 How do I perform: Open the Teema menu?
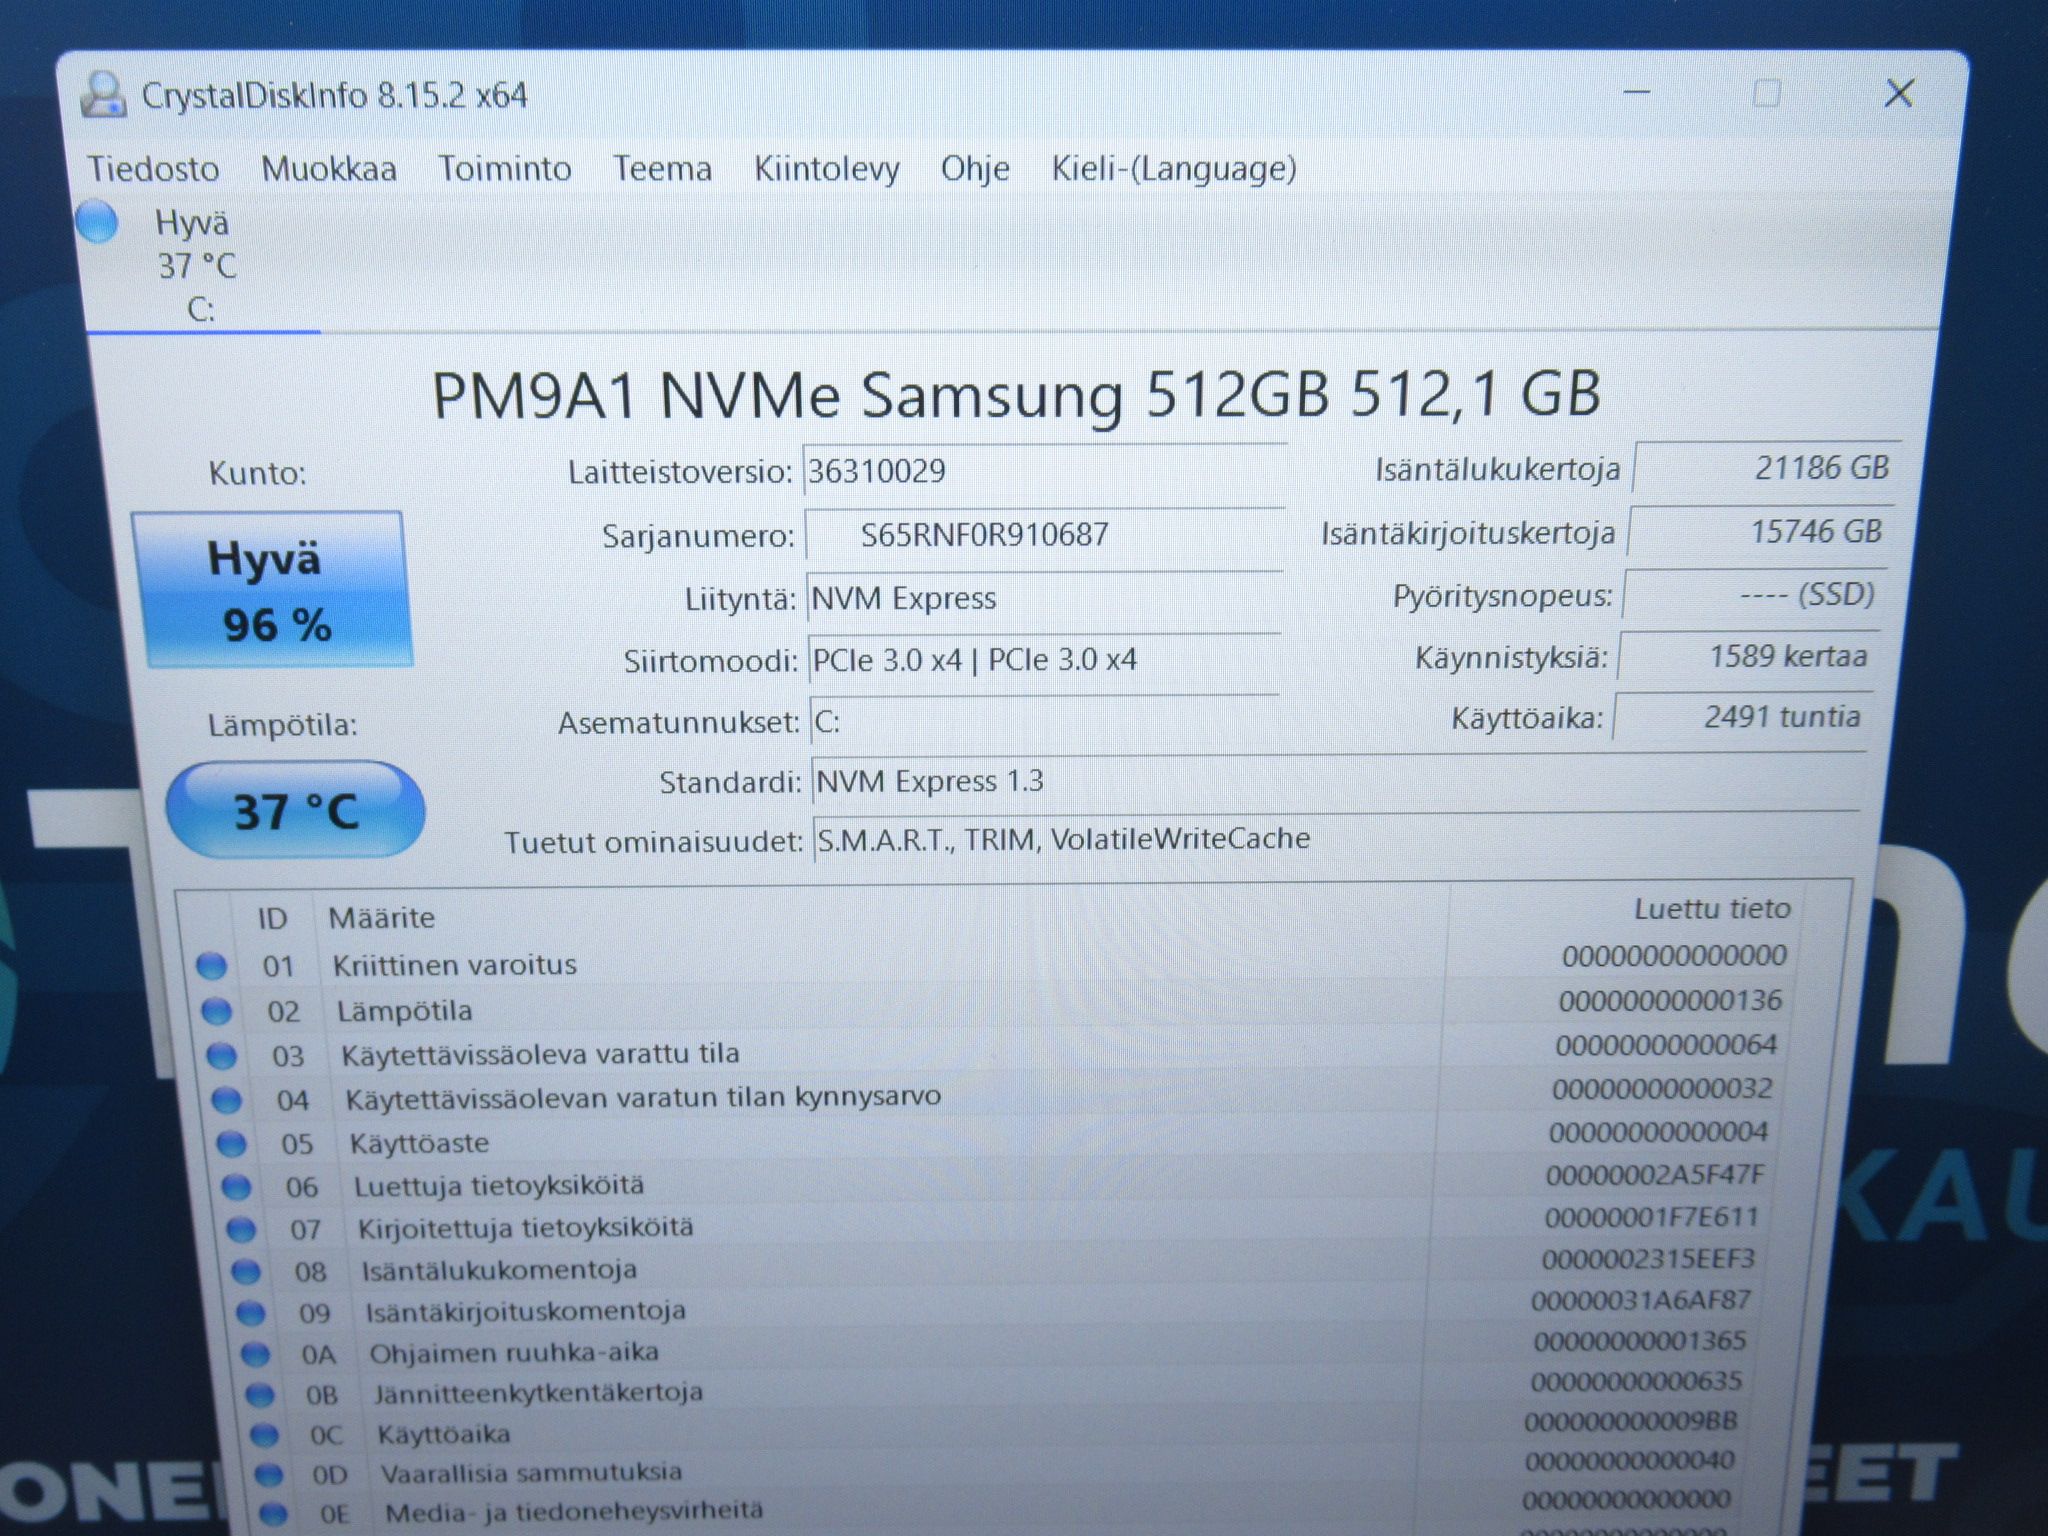(x=662, y=168)
